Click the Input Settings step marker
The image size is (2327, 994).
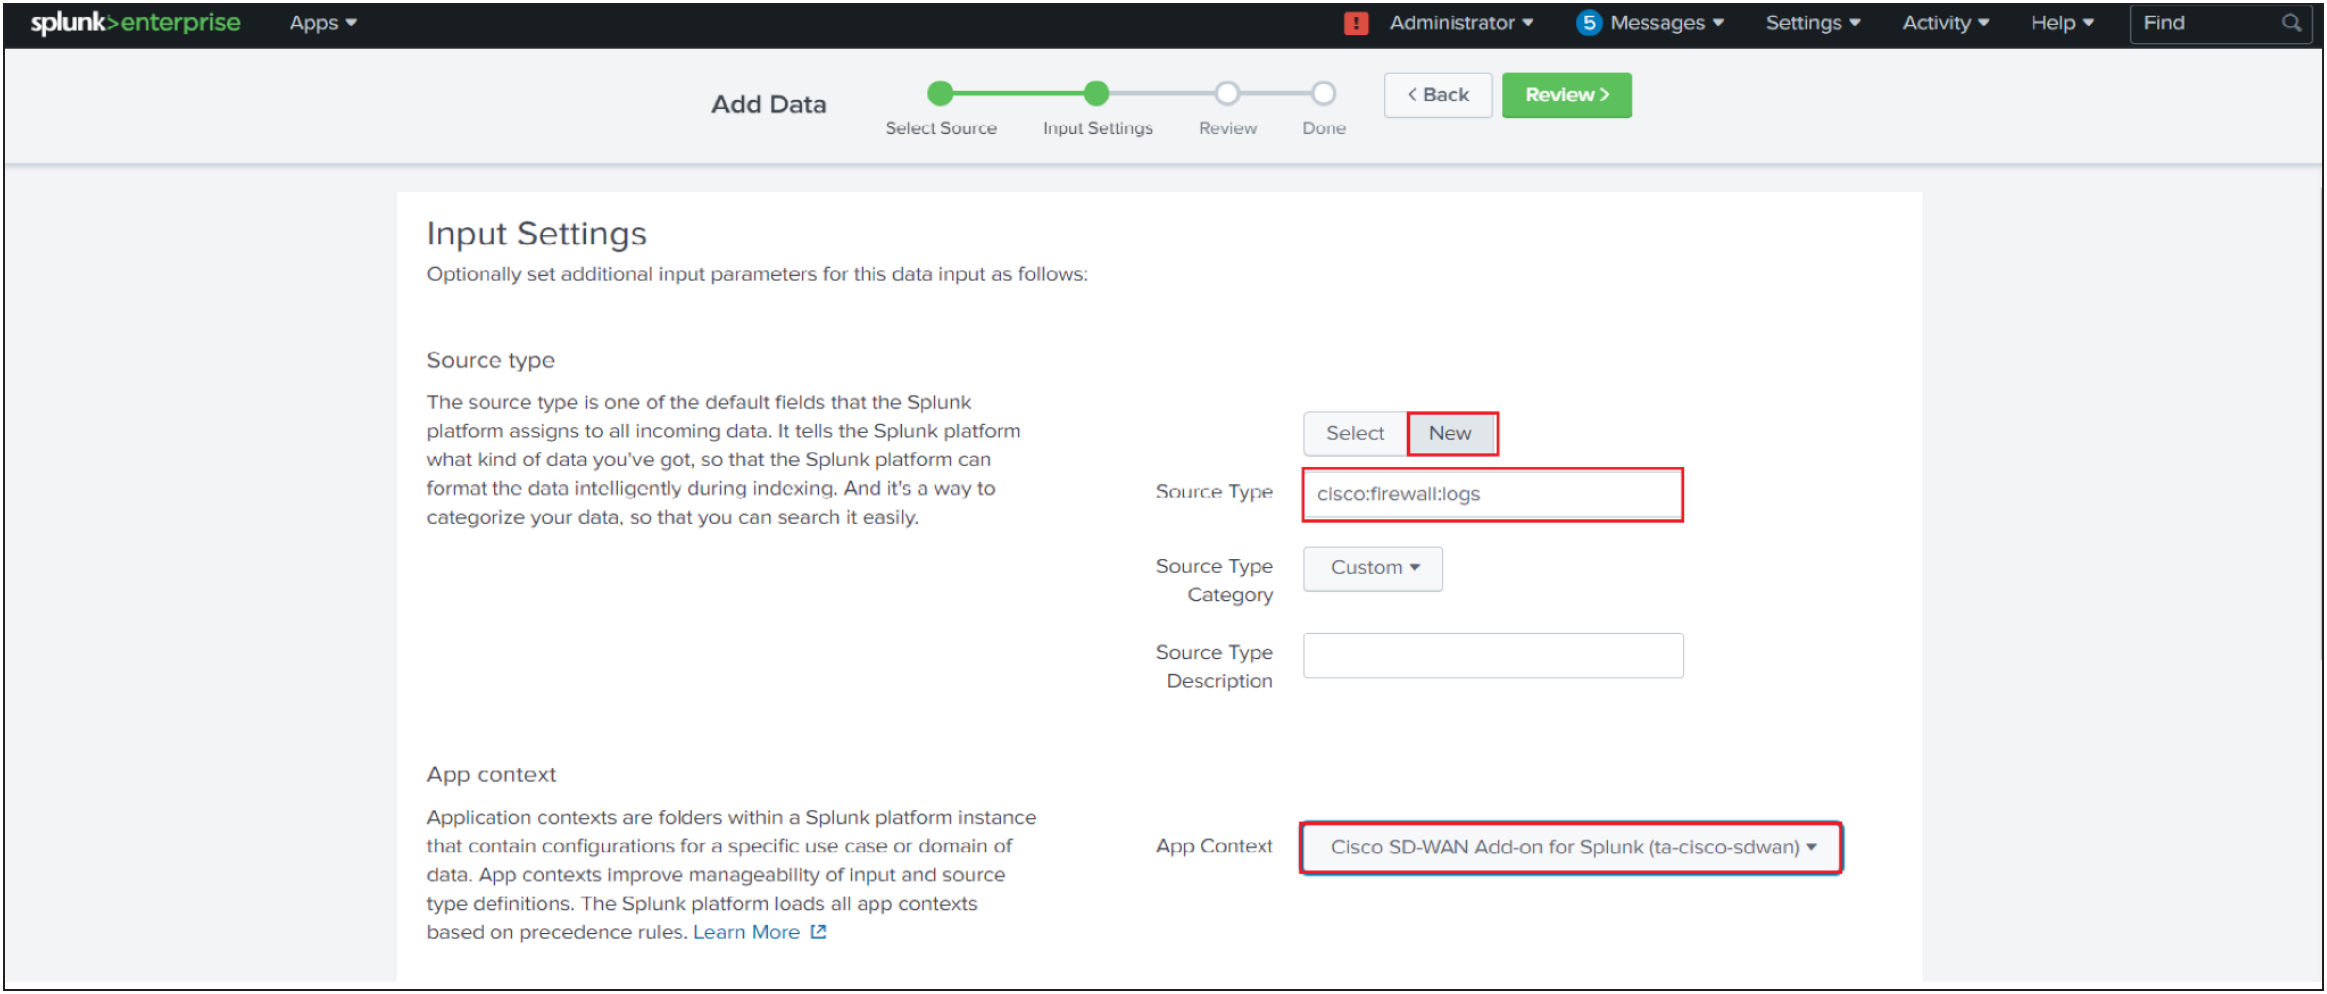pos(1097,93)
